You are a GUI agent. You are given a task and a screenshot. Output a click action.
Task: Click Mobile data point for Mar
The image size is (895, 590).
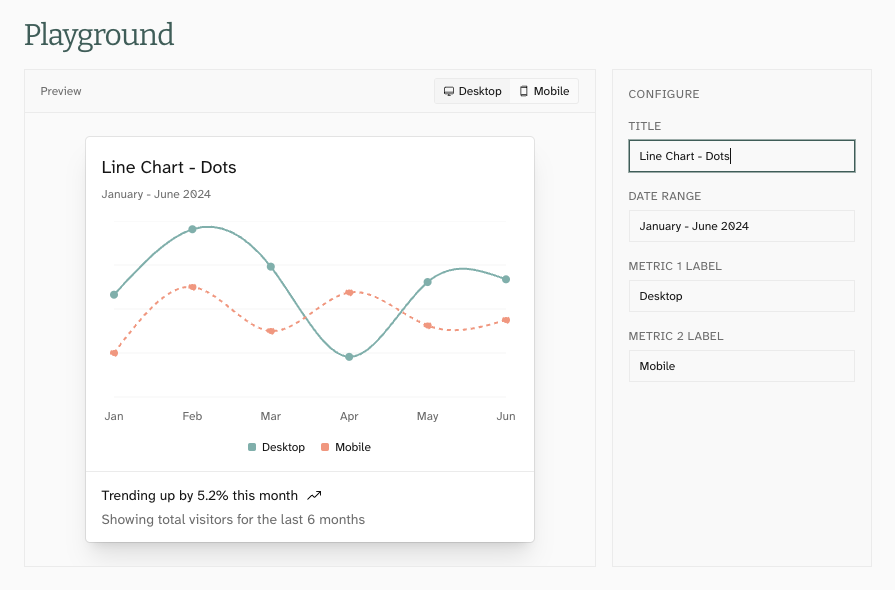pos(271,331)
